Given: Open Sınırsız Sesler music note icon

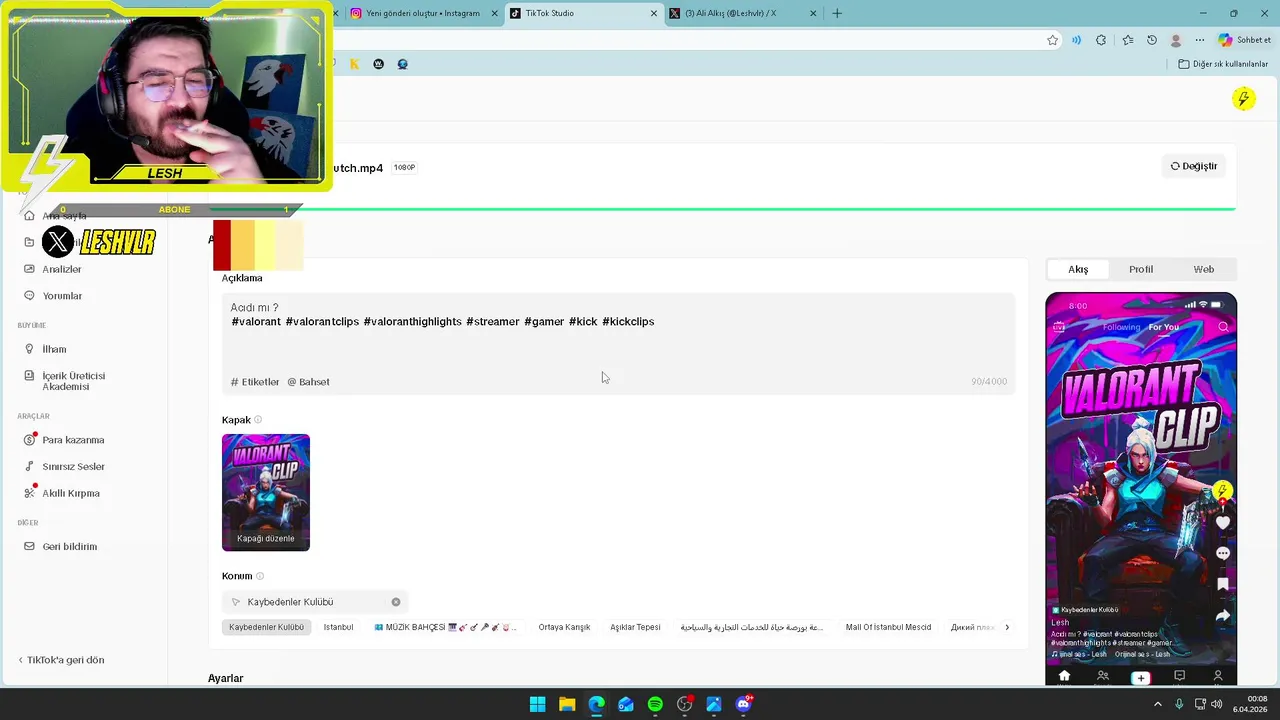Looking at the screenshot, I should point(29,467).
